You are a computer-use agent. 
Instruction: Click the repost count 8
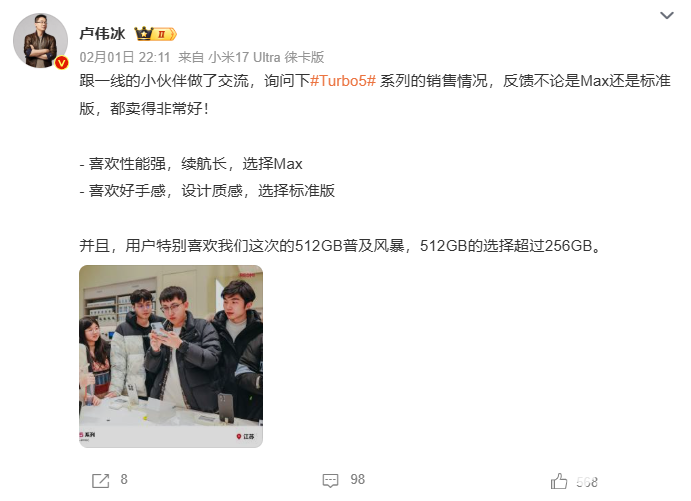[124, 479]
